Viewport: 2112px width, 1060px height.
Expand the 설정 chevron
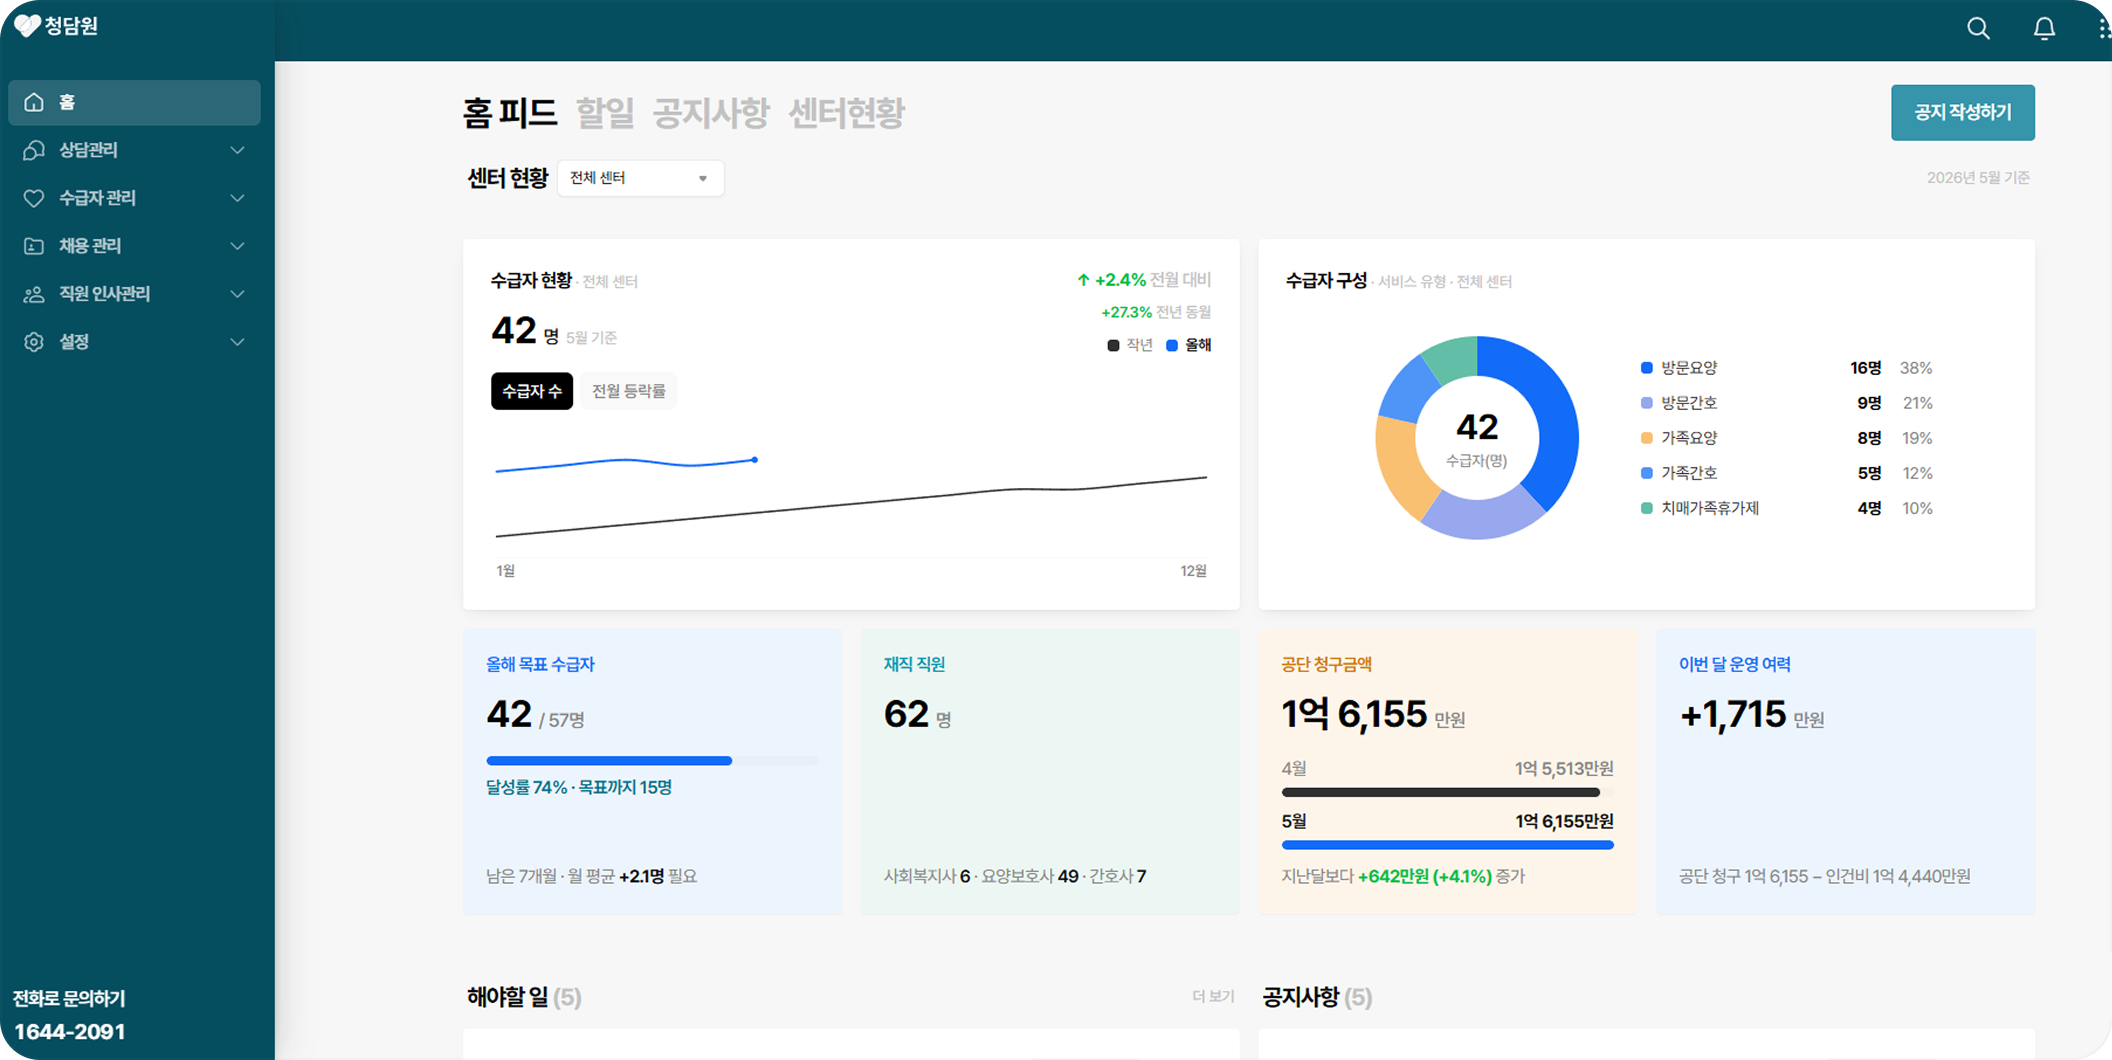pos(237,342)
